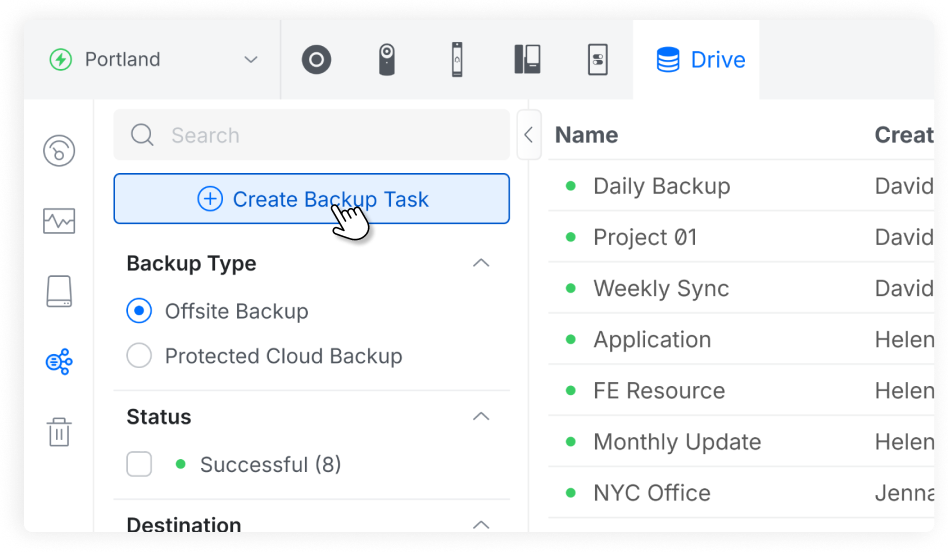Open the activity monitor sidebar icon

pos(59,221)
